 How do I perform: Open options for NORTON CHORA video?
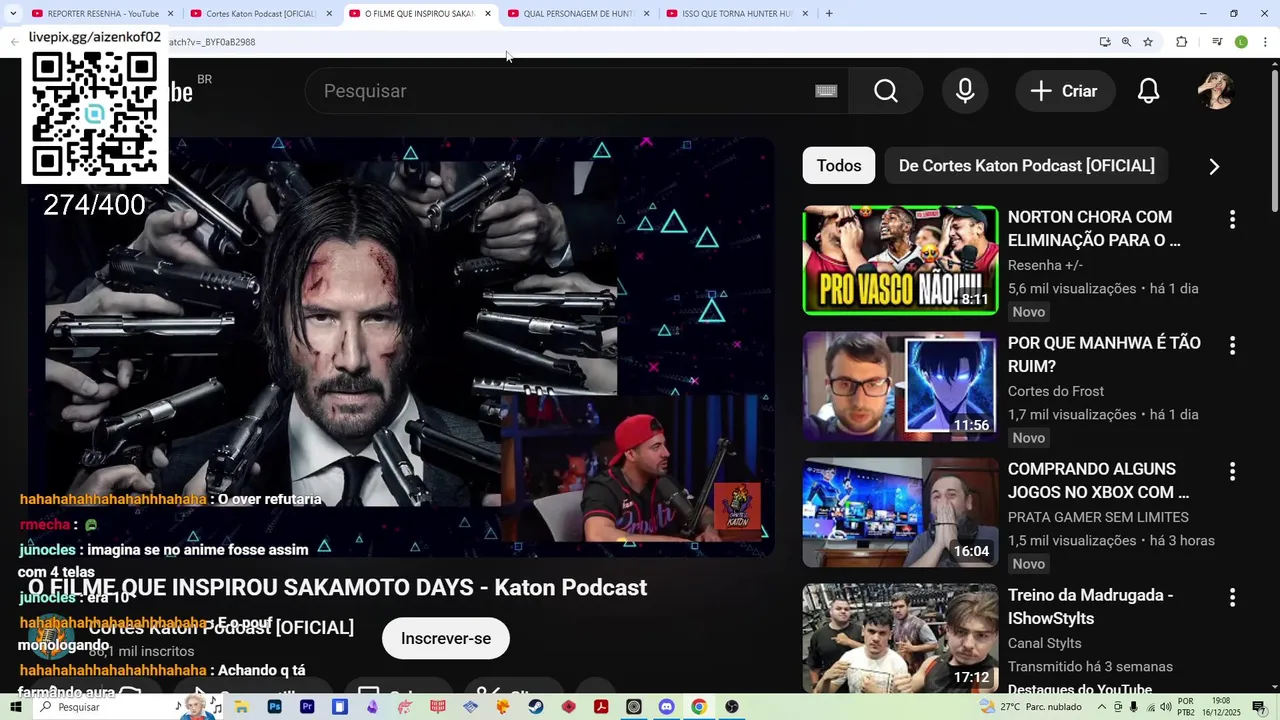1232,219
